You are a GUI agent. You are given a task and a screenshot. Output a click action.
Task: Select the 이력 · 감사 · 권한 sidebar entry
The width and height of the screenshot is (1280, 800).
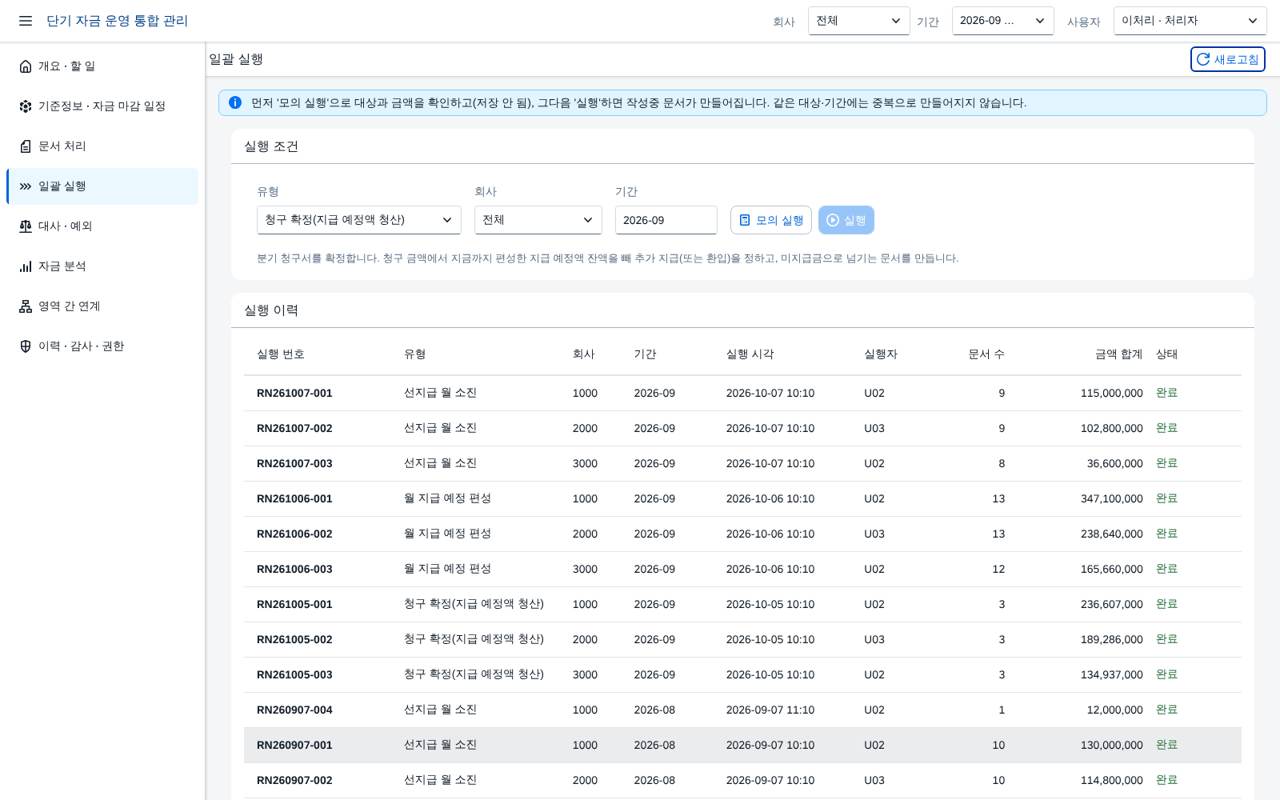(102, 346)
